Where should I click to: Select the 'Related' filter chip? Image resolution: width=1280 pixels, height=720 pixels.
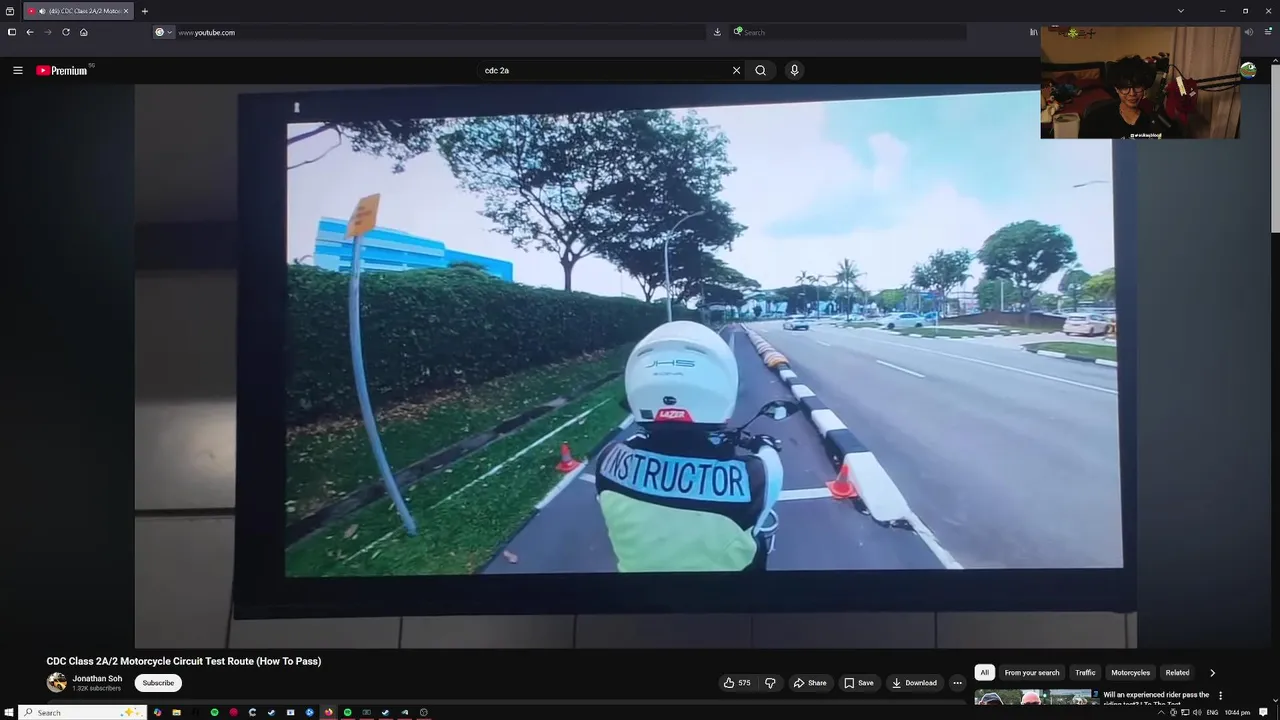click(x=1177, y=673)
